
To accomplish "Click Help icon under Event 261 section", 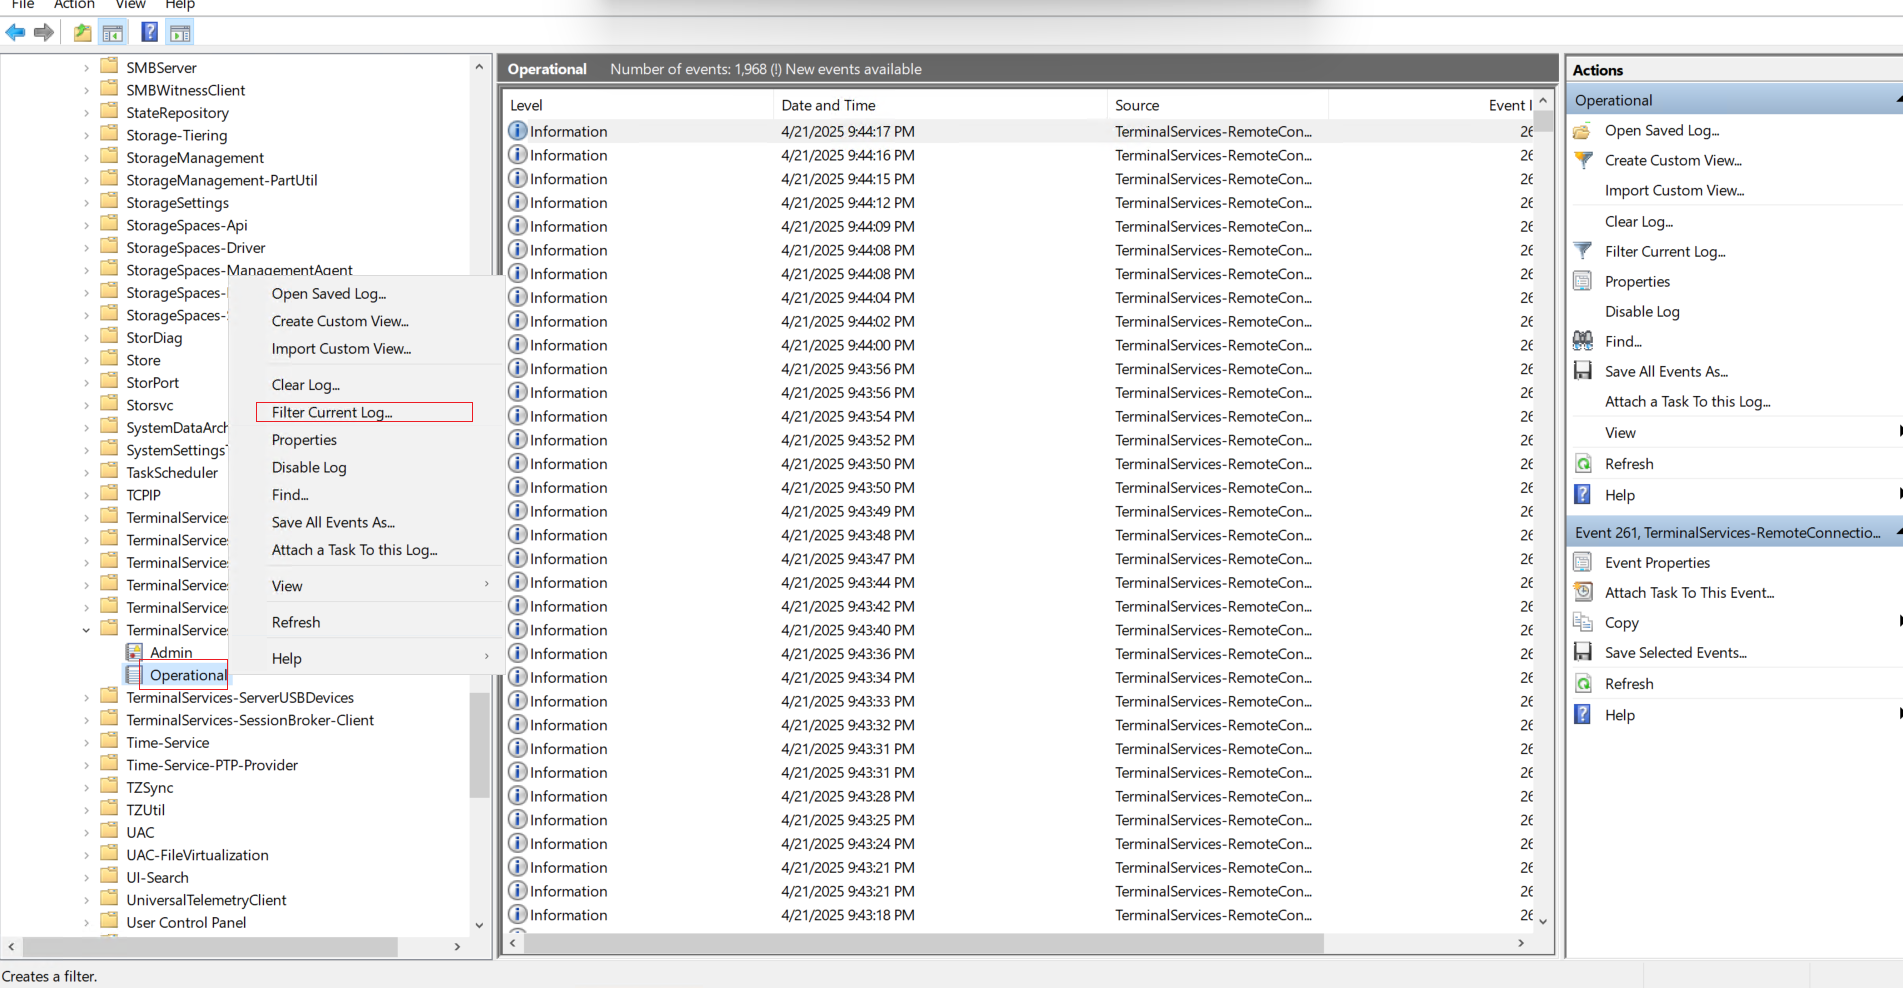I will [x=1583, y=715].
